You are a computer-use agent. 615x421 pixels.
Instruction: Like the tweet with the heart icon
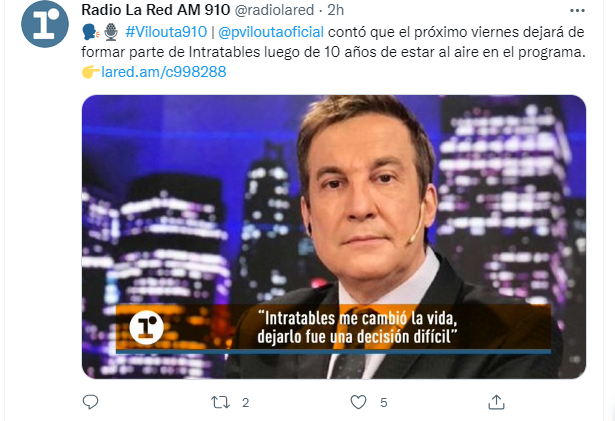click(358, 402)
